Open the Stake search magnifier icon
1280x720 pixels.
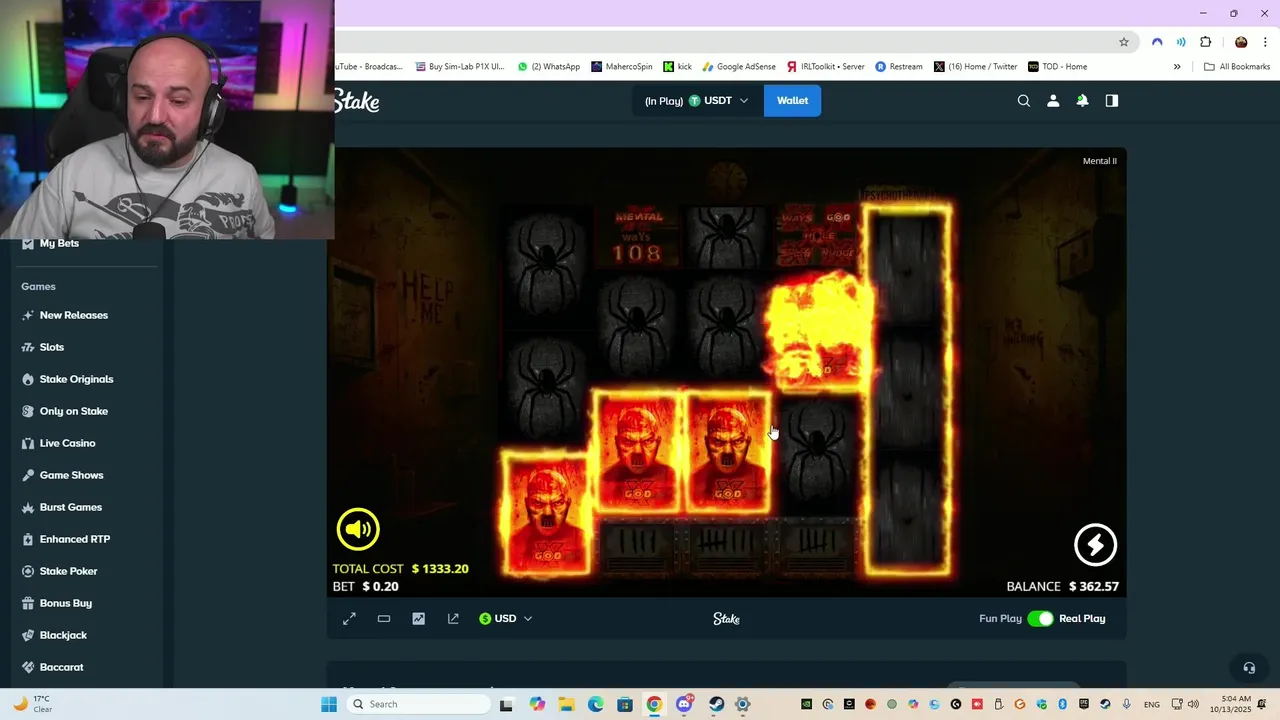click(x=1024, y=101)
